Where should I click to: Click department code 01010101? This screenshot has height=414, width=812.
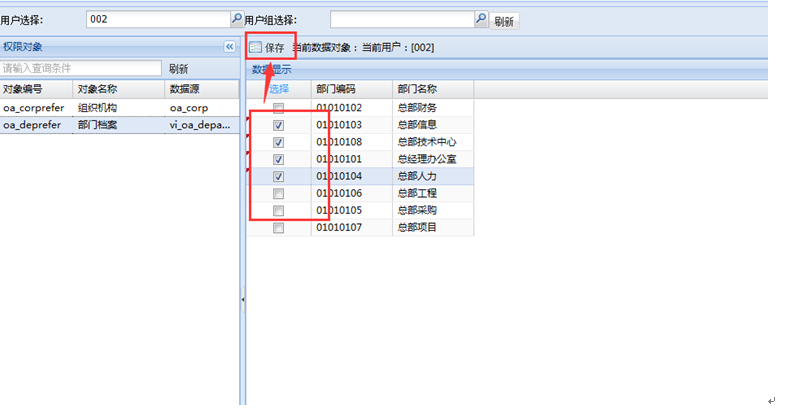339,159
